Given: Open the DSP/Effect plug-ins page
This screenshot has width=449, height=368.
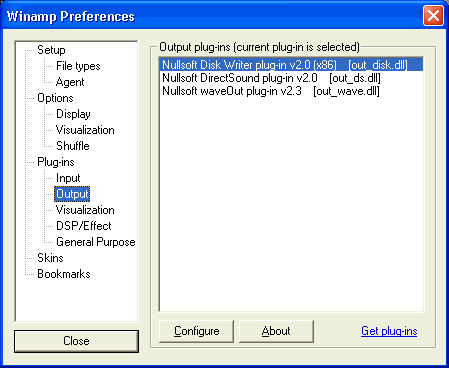Looking at the screenshot, I should tap(84, 226).
